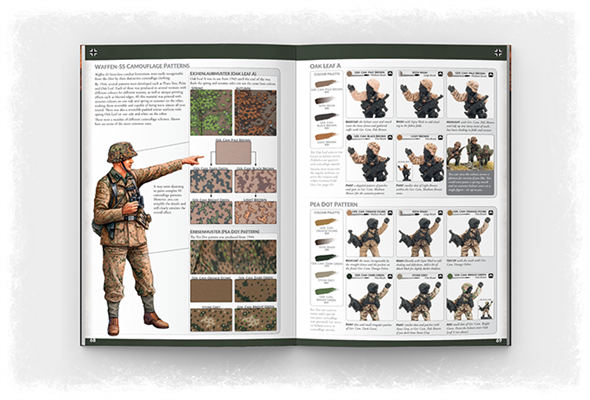Click the Oak Leaf Black Brown step miniature photo
The width and height of the screenshot is (590, 400).
coord(369,161)
